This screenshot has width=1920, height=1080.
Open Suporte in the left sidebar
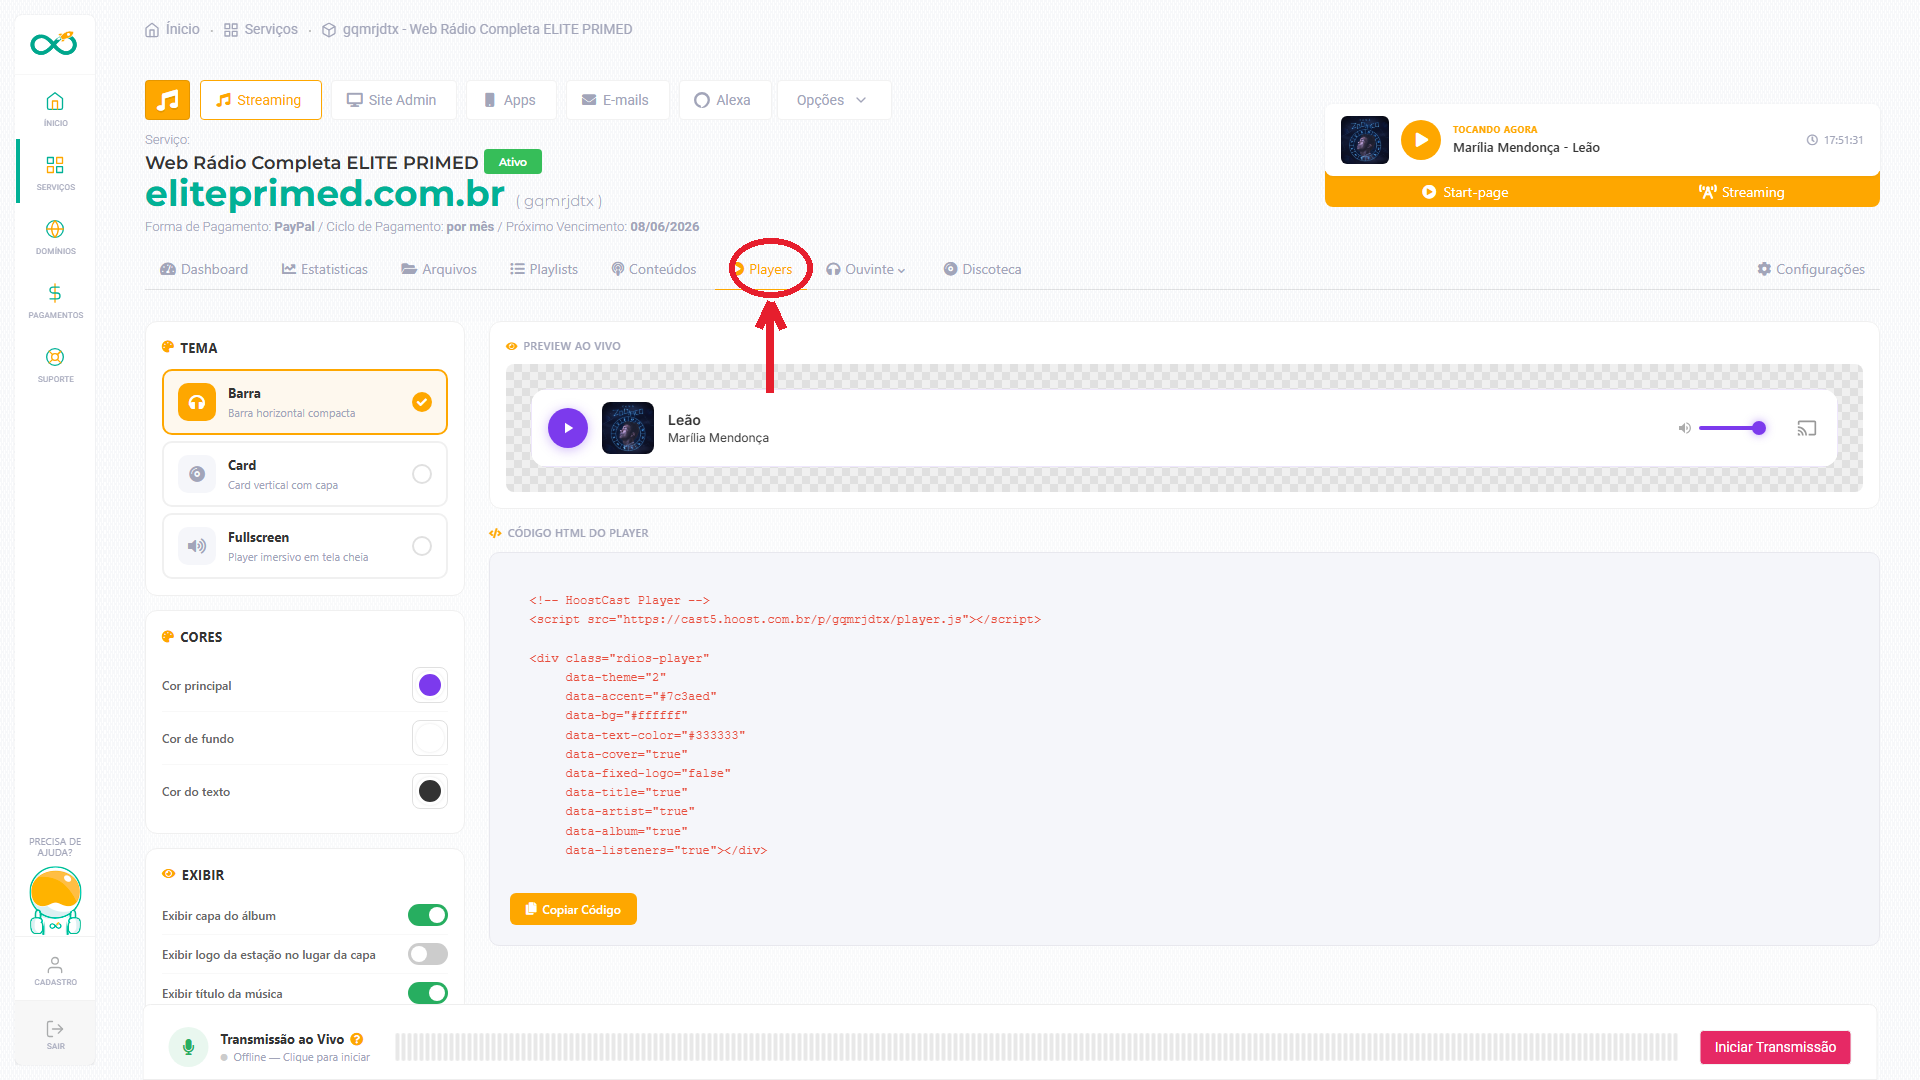pyautogui.click(x=55, y=364)
